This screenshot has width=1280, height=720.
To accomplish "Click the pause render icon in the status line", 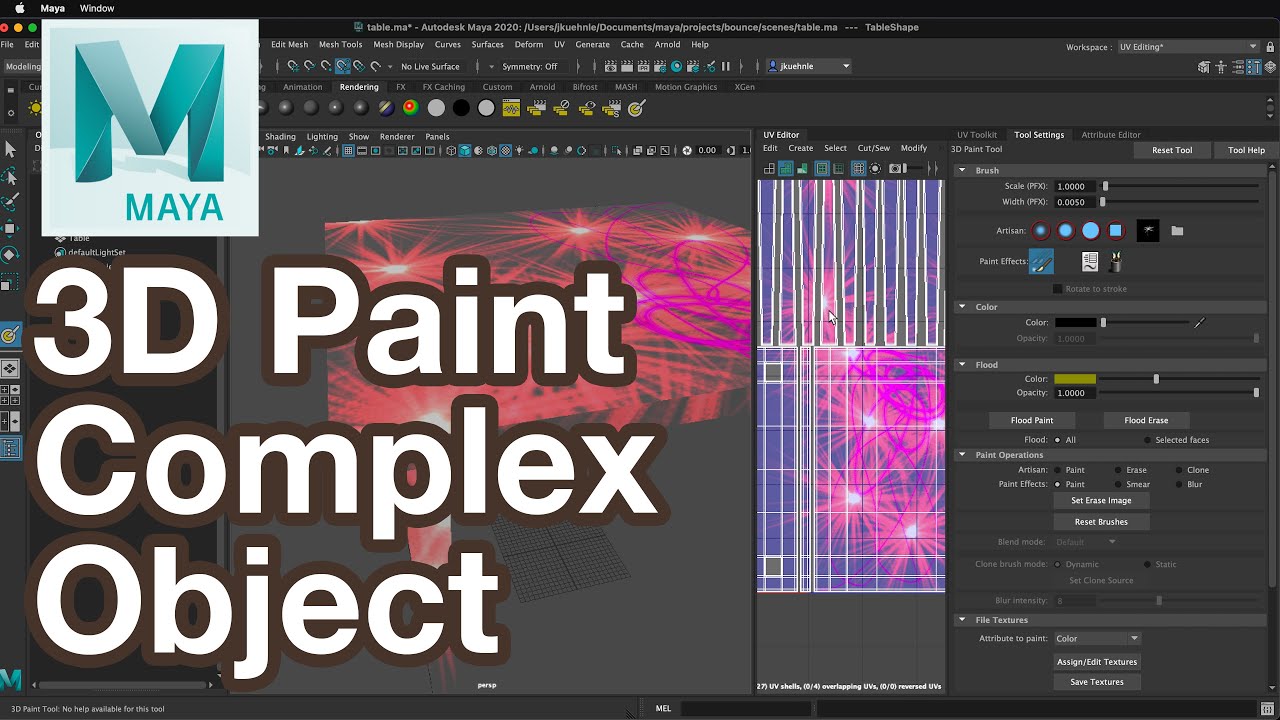I will pyautogui.click(x=726, y=66).
